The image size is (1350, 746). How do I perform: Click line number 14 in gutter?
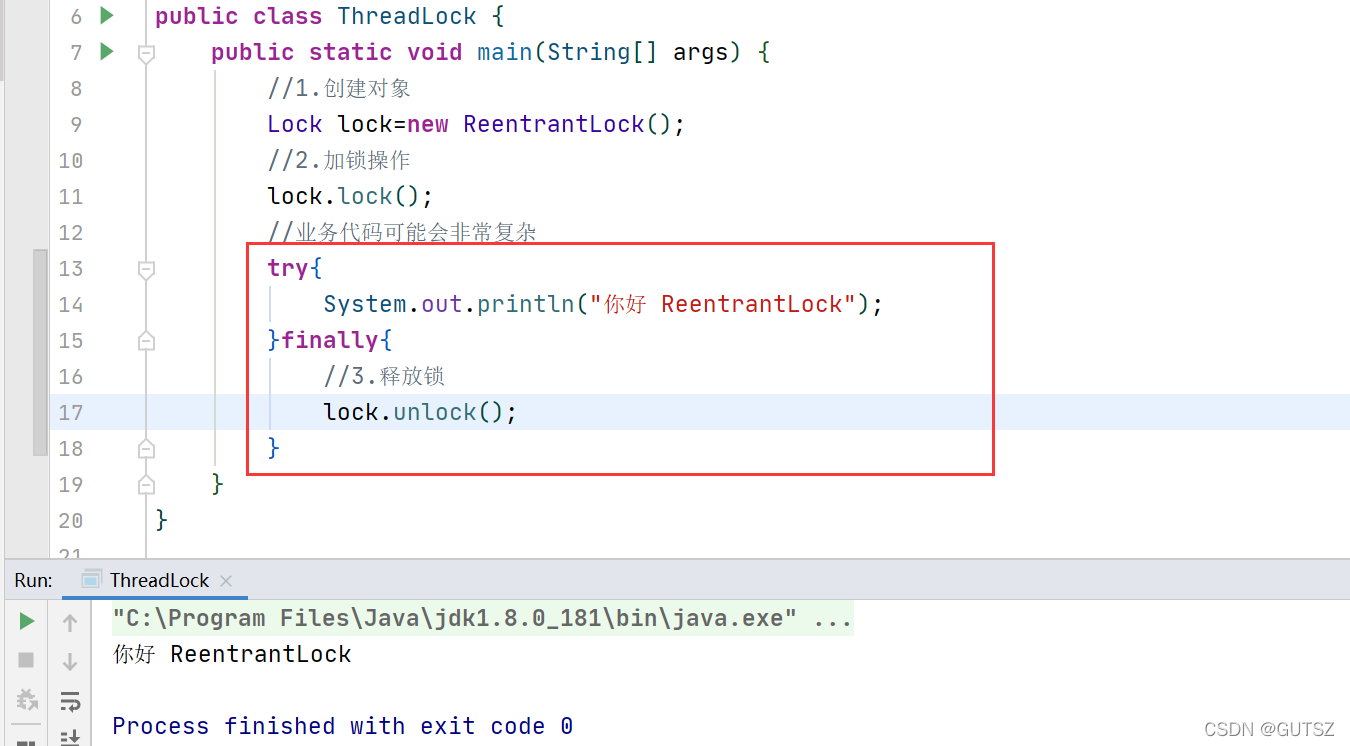point(70,304)
